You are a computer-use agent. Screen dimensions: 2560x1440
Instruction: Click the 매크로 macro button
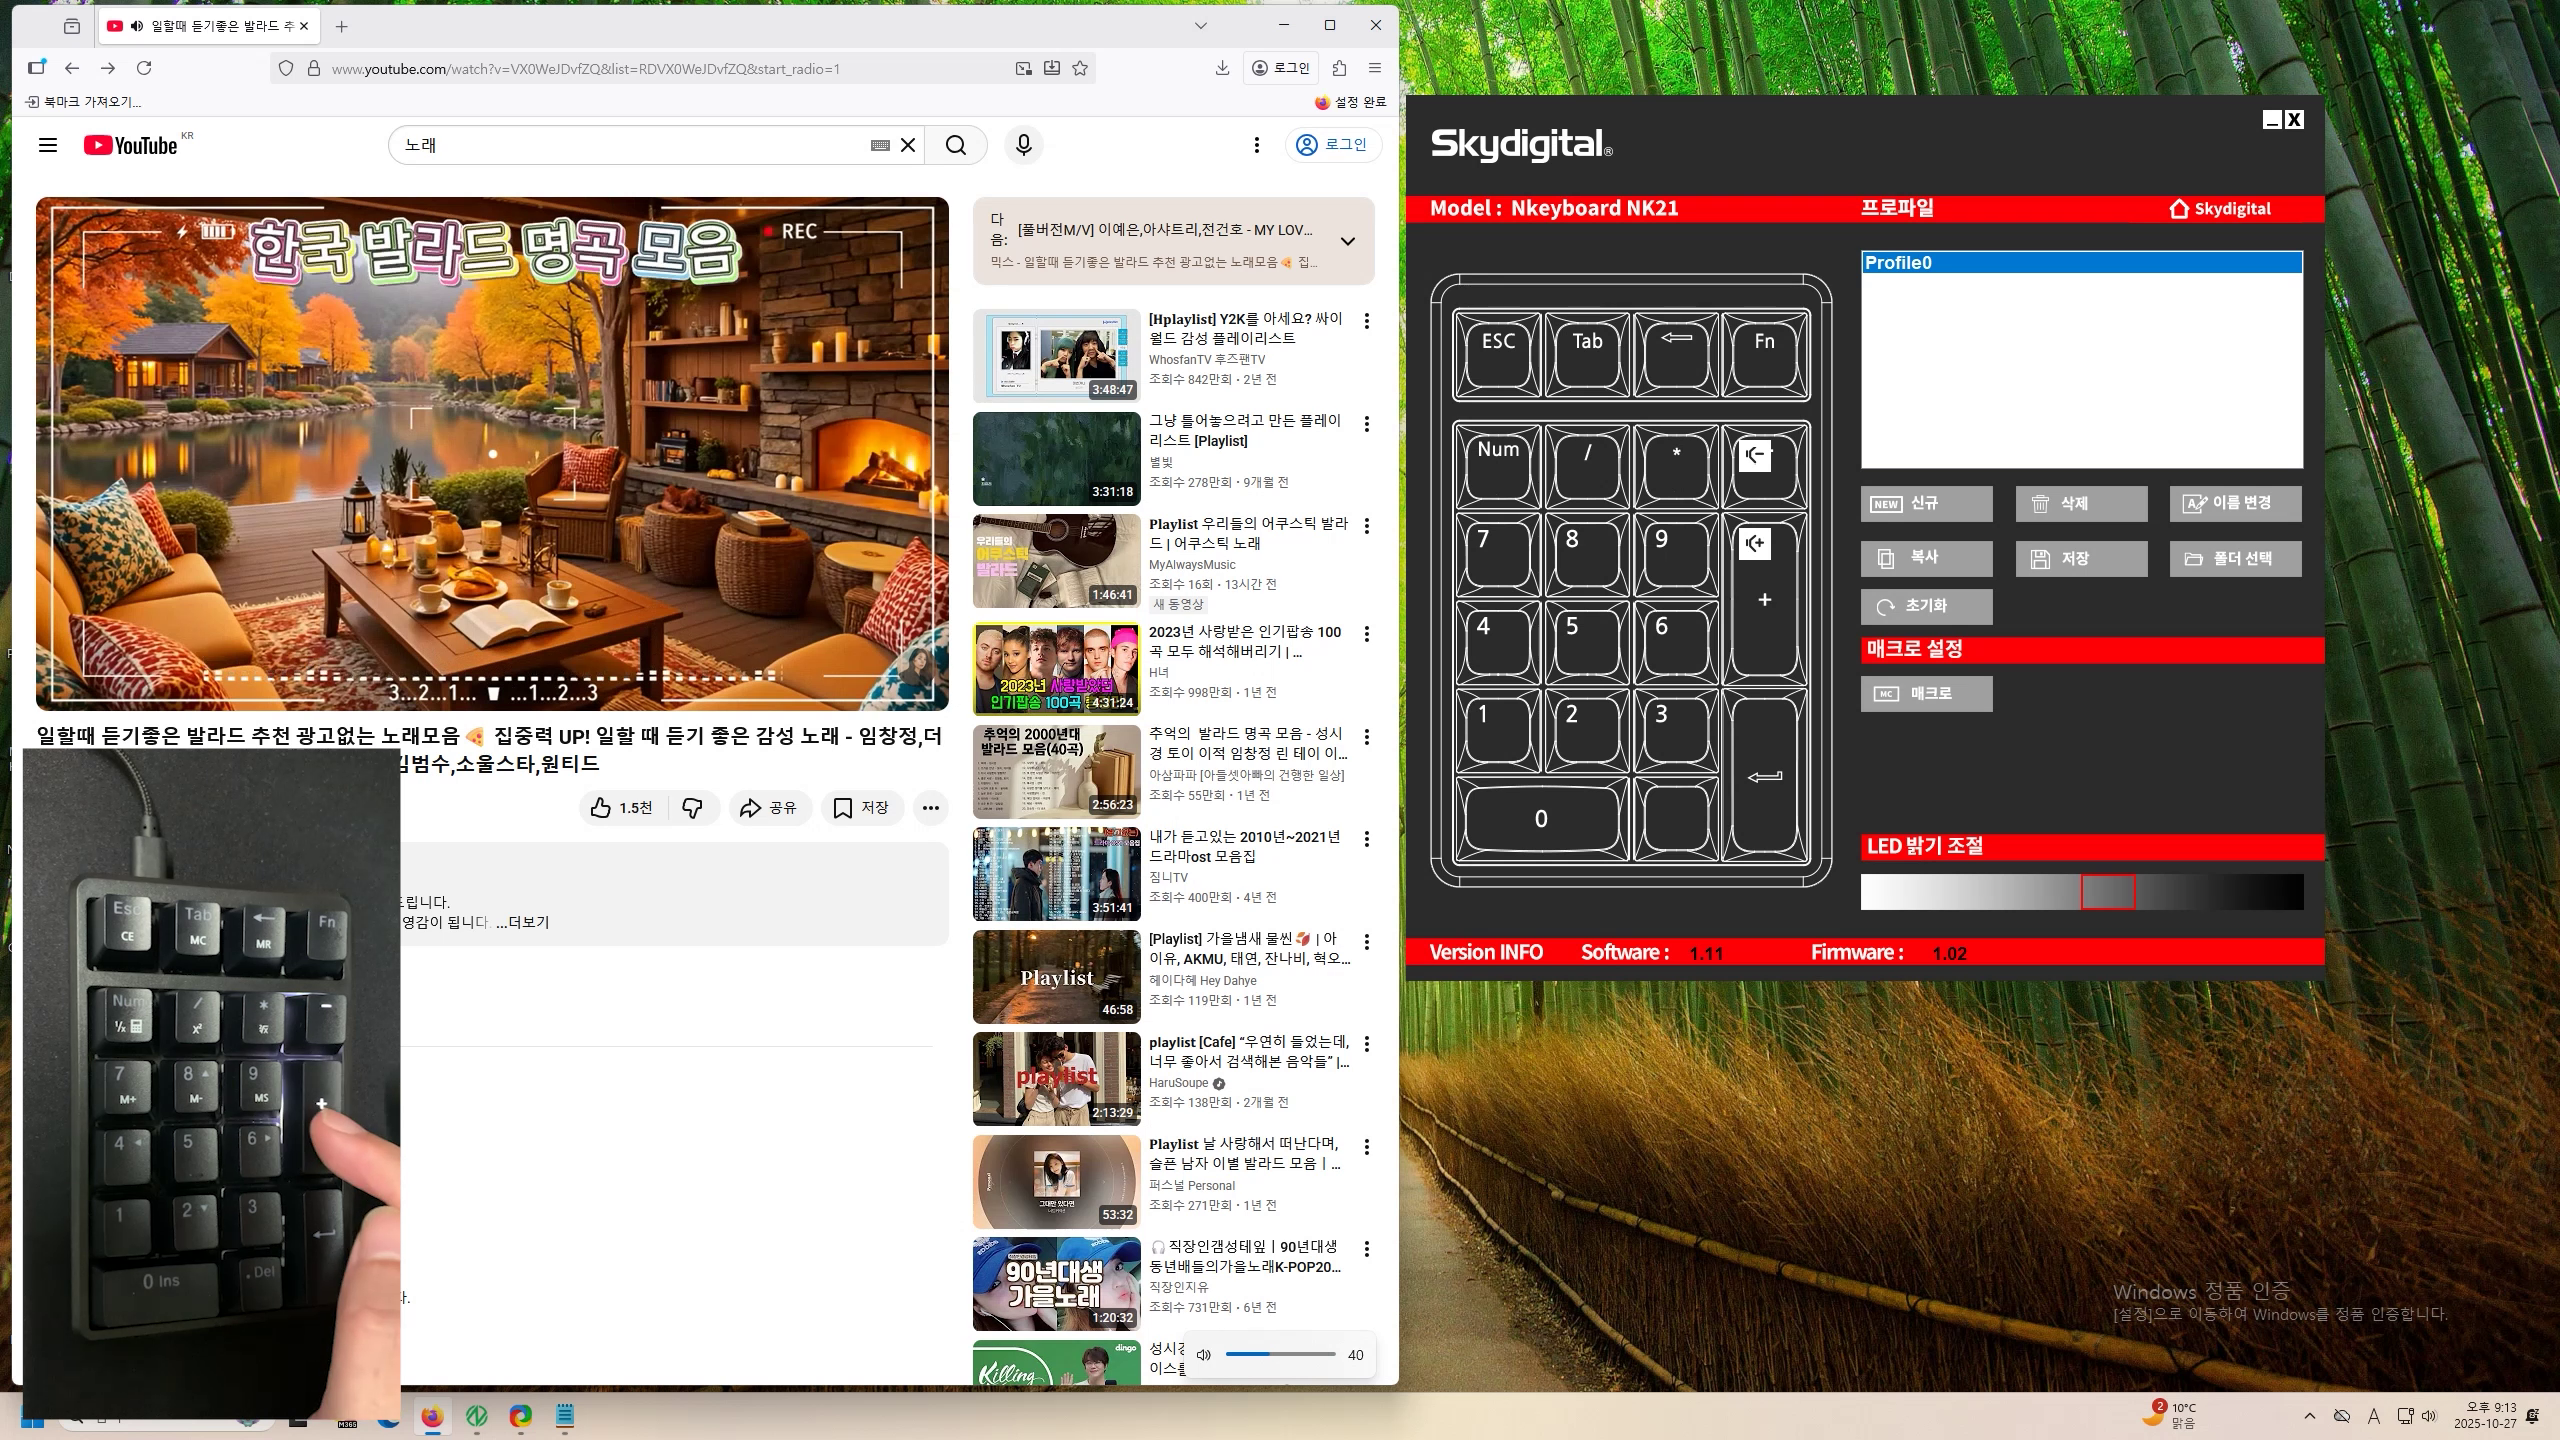[x=1926, y=694]
